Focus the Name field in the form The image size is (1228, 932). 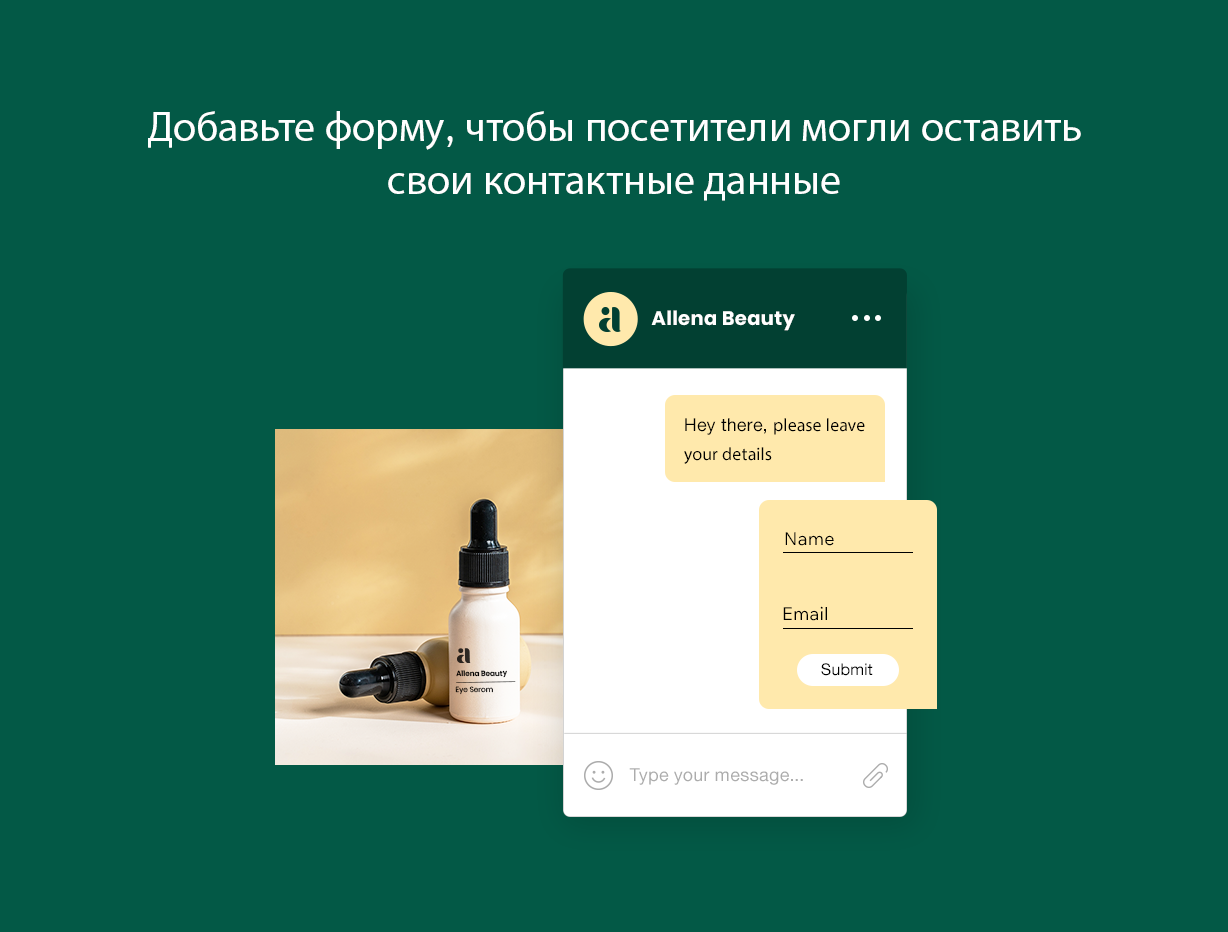click(x=847, y=540)
